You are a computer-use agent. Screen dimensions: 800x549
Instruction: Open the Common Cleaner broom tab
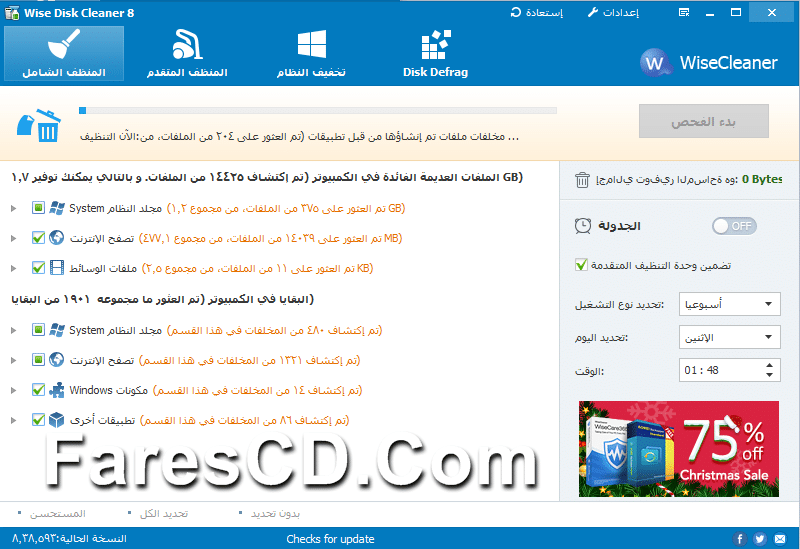pos(64,54)
